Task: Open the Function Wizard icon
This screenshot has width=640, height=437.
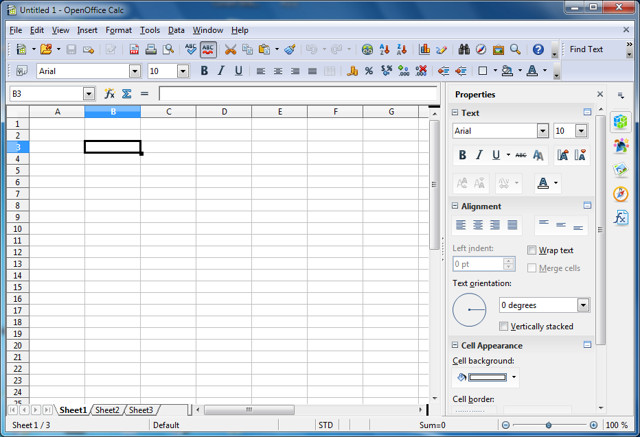Action: point(109,93)
